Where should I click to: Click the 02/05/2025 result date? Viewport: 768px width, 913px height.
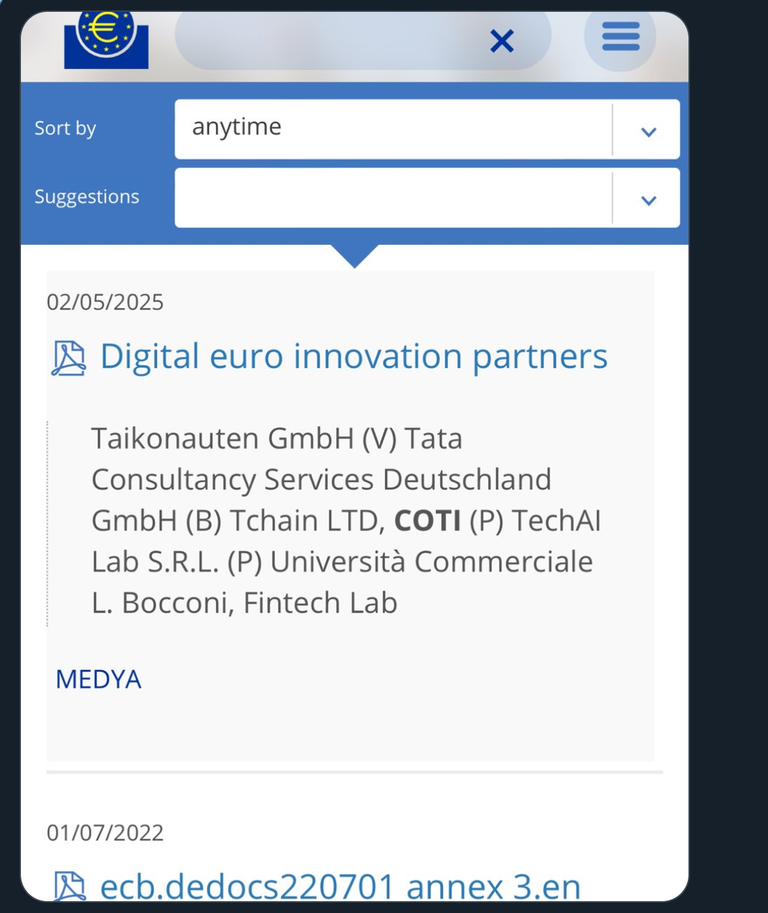point(105,302)
